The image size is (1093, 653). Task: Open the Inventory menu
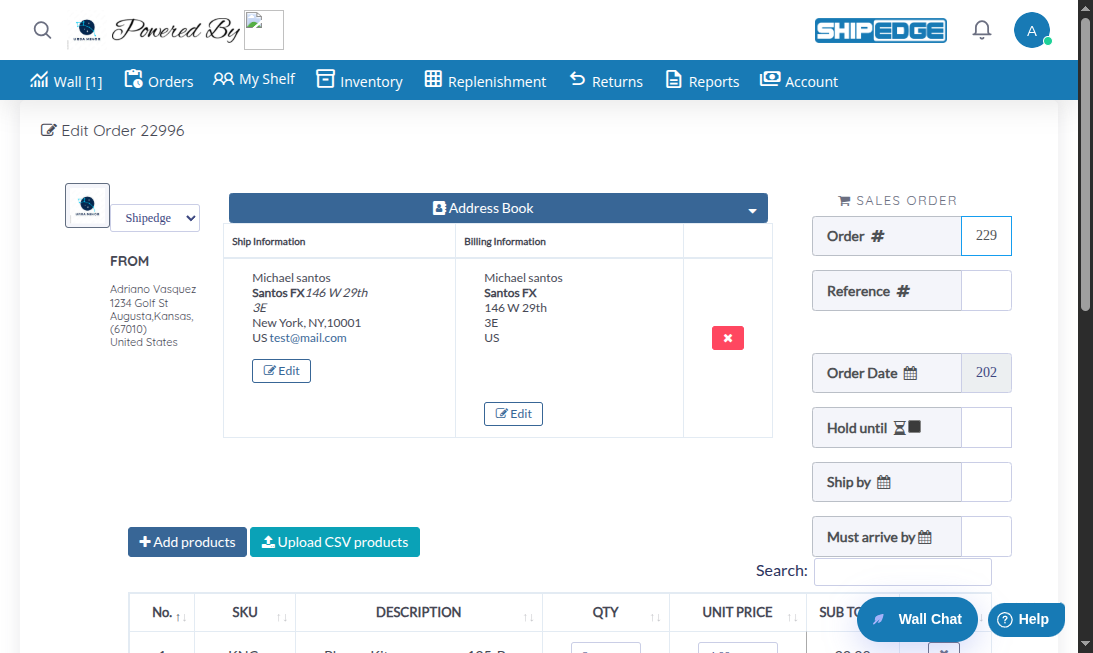[x=359, y=81]
